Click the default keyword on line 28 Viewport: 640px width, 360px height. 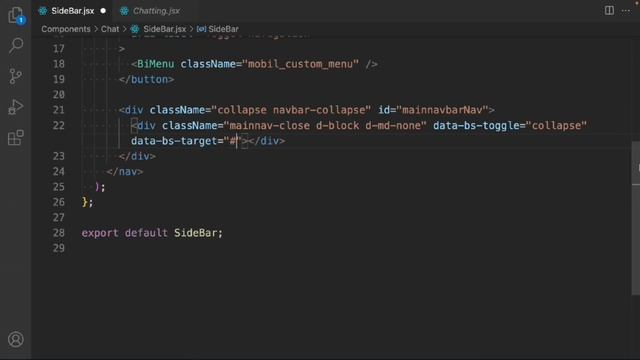pyautogui.click(x=146, y=233)
